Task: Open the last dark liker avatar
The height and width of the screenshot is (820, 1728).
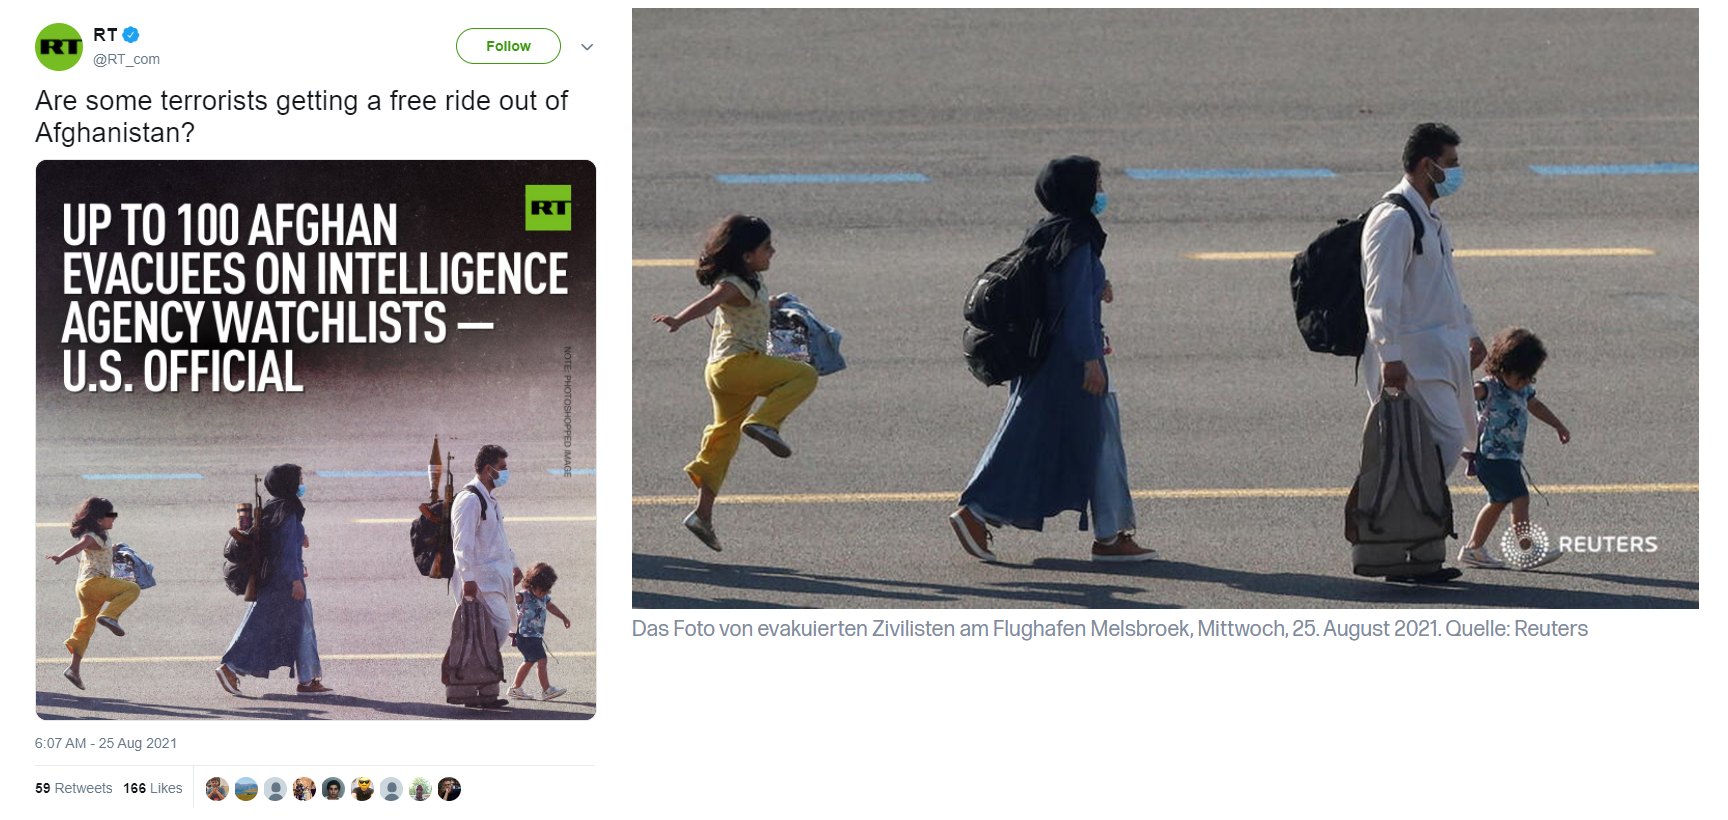Action: [449, 789]
